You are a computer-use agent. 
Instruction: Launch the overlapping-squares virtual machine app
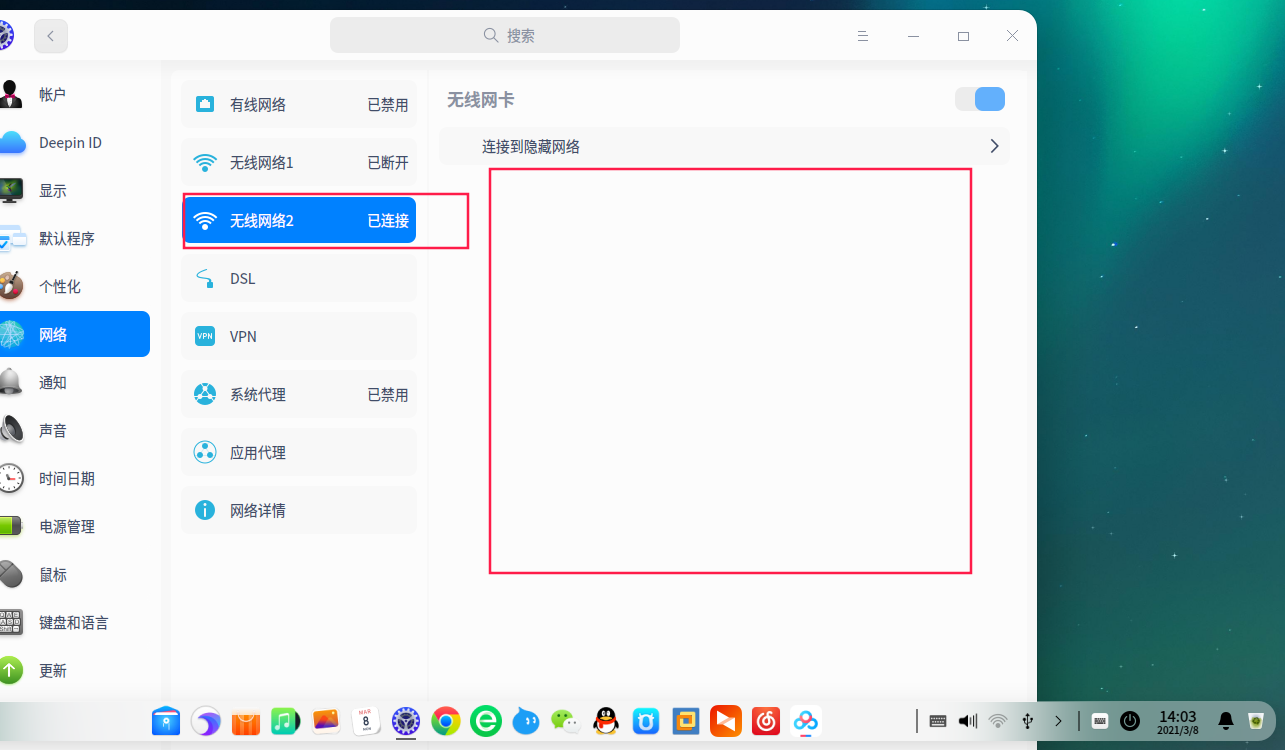(x=686, y=720)
